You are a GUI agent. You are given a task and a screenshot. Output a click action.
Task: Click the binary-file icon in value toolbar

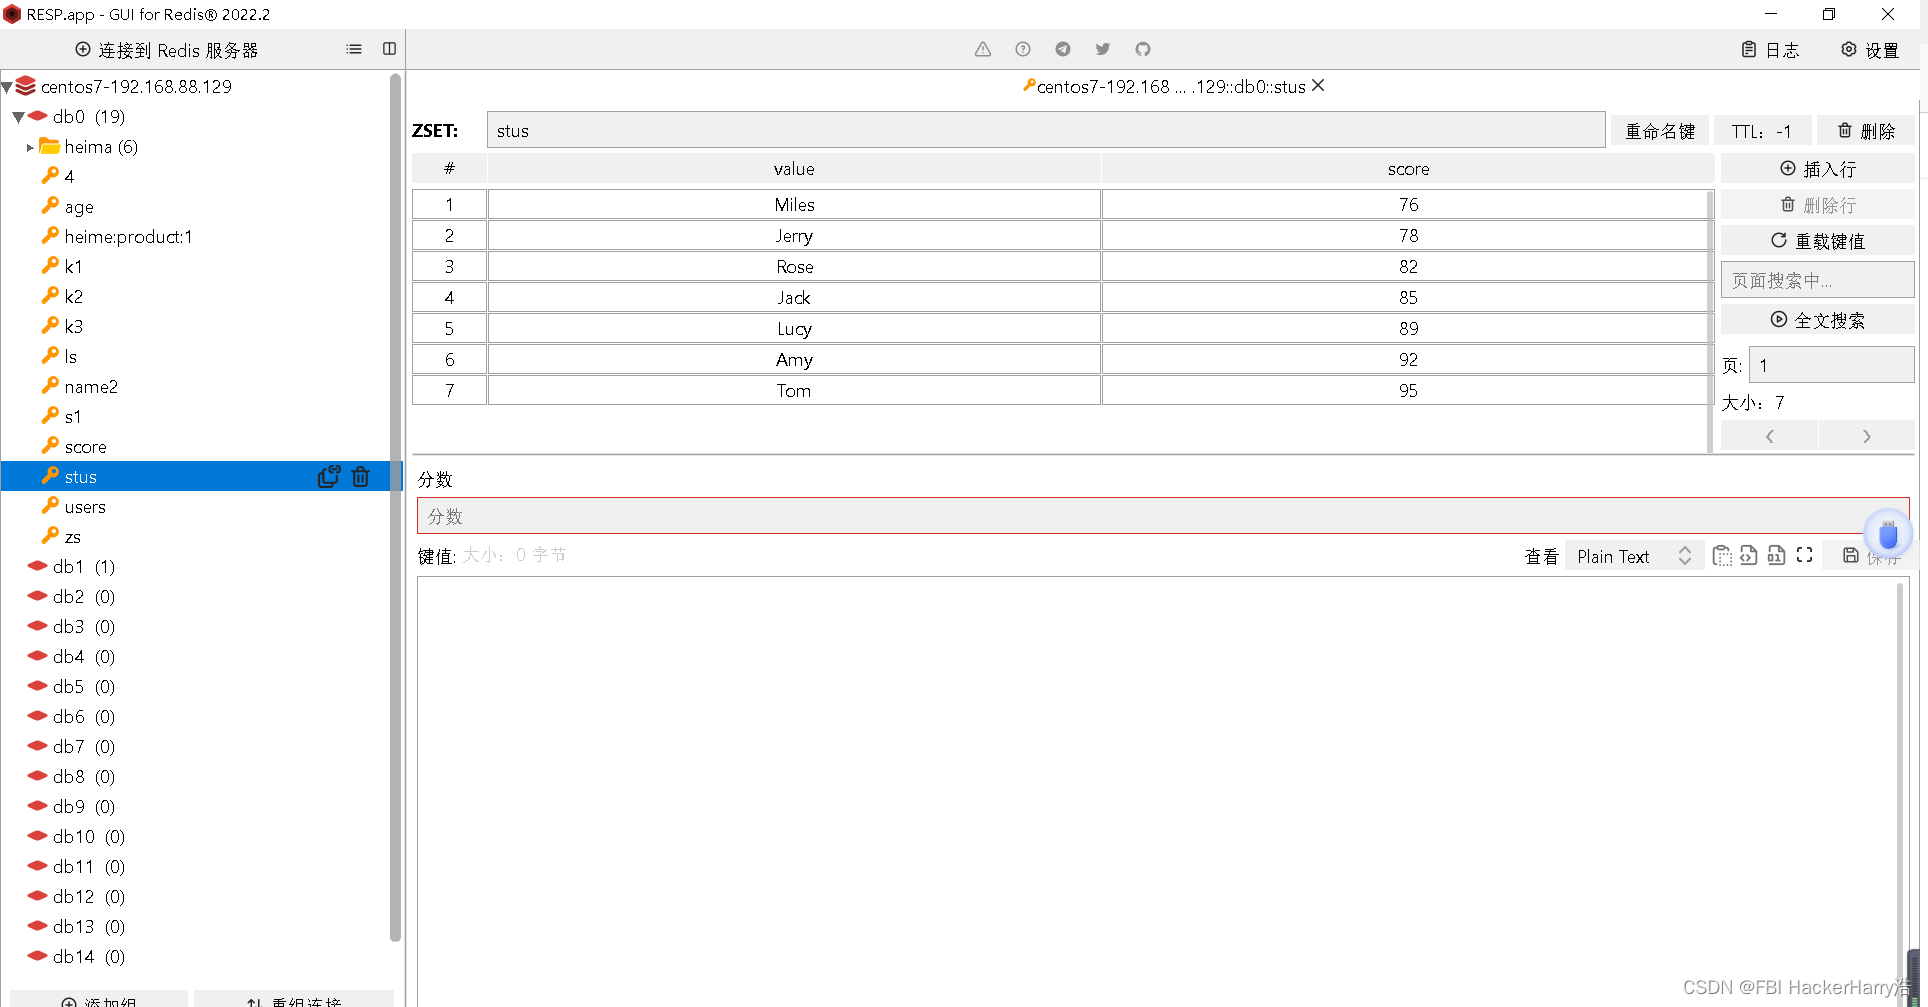pos(1776,555)
